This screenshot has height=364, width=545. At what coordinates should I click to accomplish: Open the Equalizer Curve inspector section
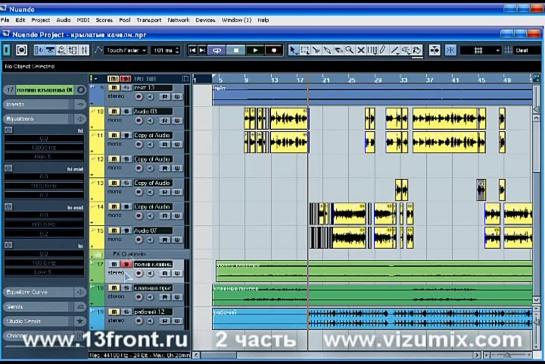(44, 292)
